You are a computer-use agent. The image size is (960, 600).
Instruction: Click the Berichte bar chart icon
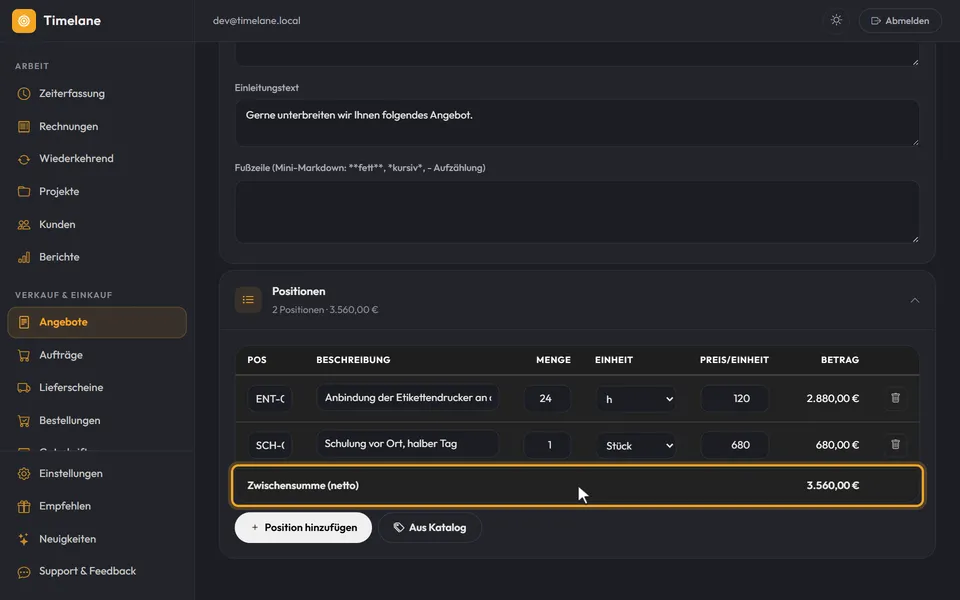tap(24, 257)
